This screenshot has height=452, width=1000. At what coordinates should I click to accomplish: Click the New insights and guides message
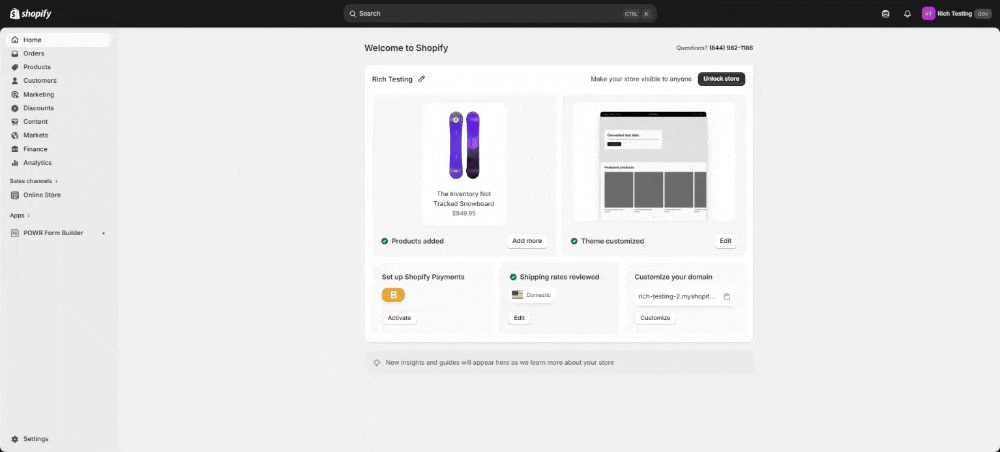(499, 362)
